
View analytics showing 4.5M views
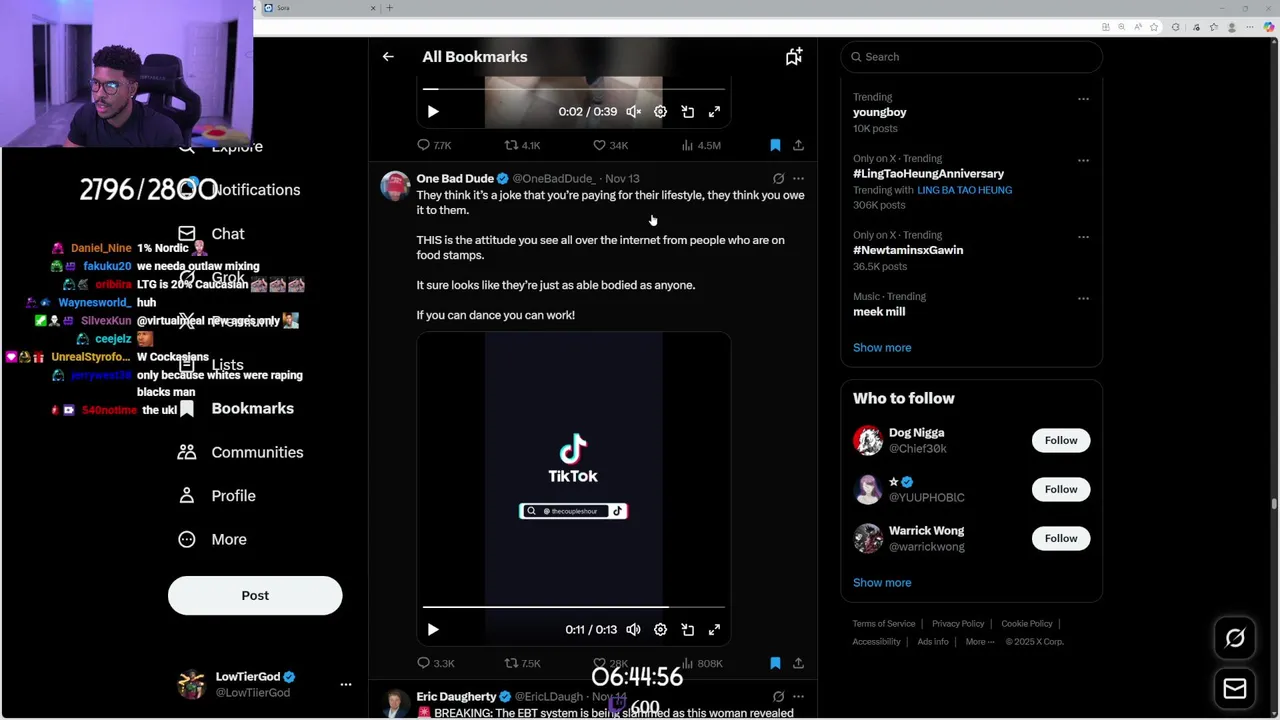pyautogui.click(x=700, y=145)
